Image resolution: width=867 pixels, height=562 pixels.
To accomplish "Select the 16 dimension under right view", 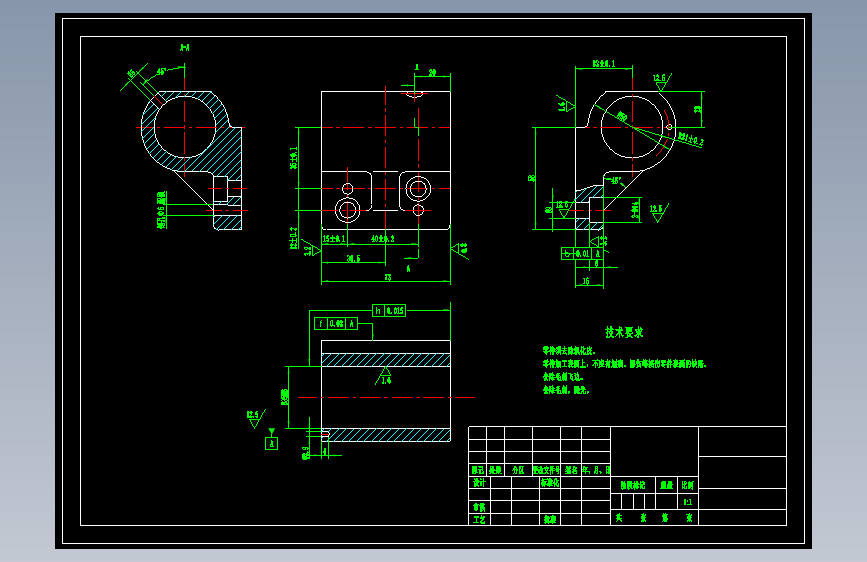I will [586, 281].
